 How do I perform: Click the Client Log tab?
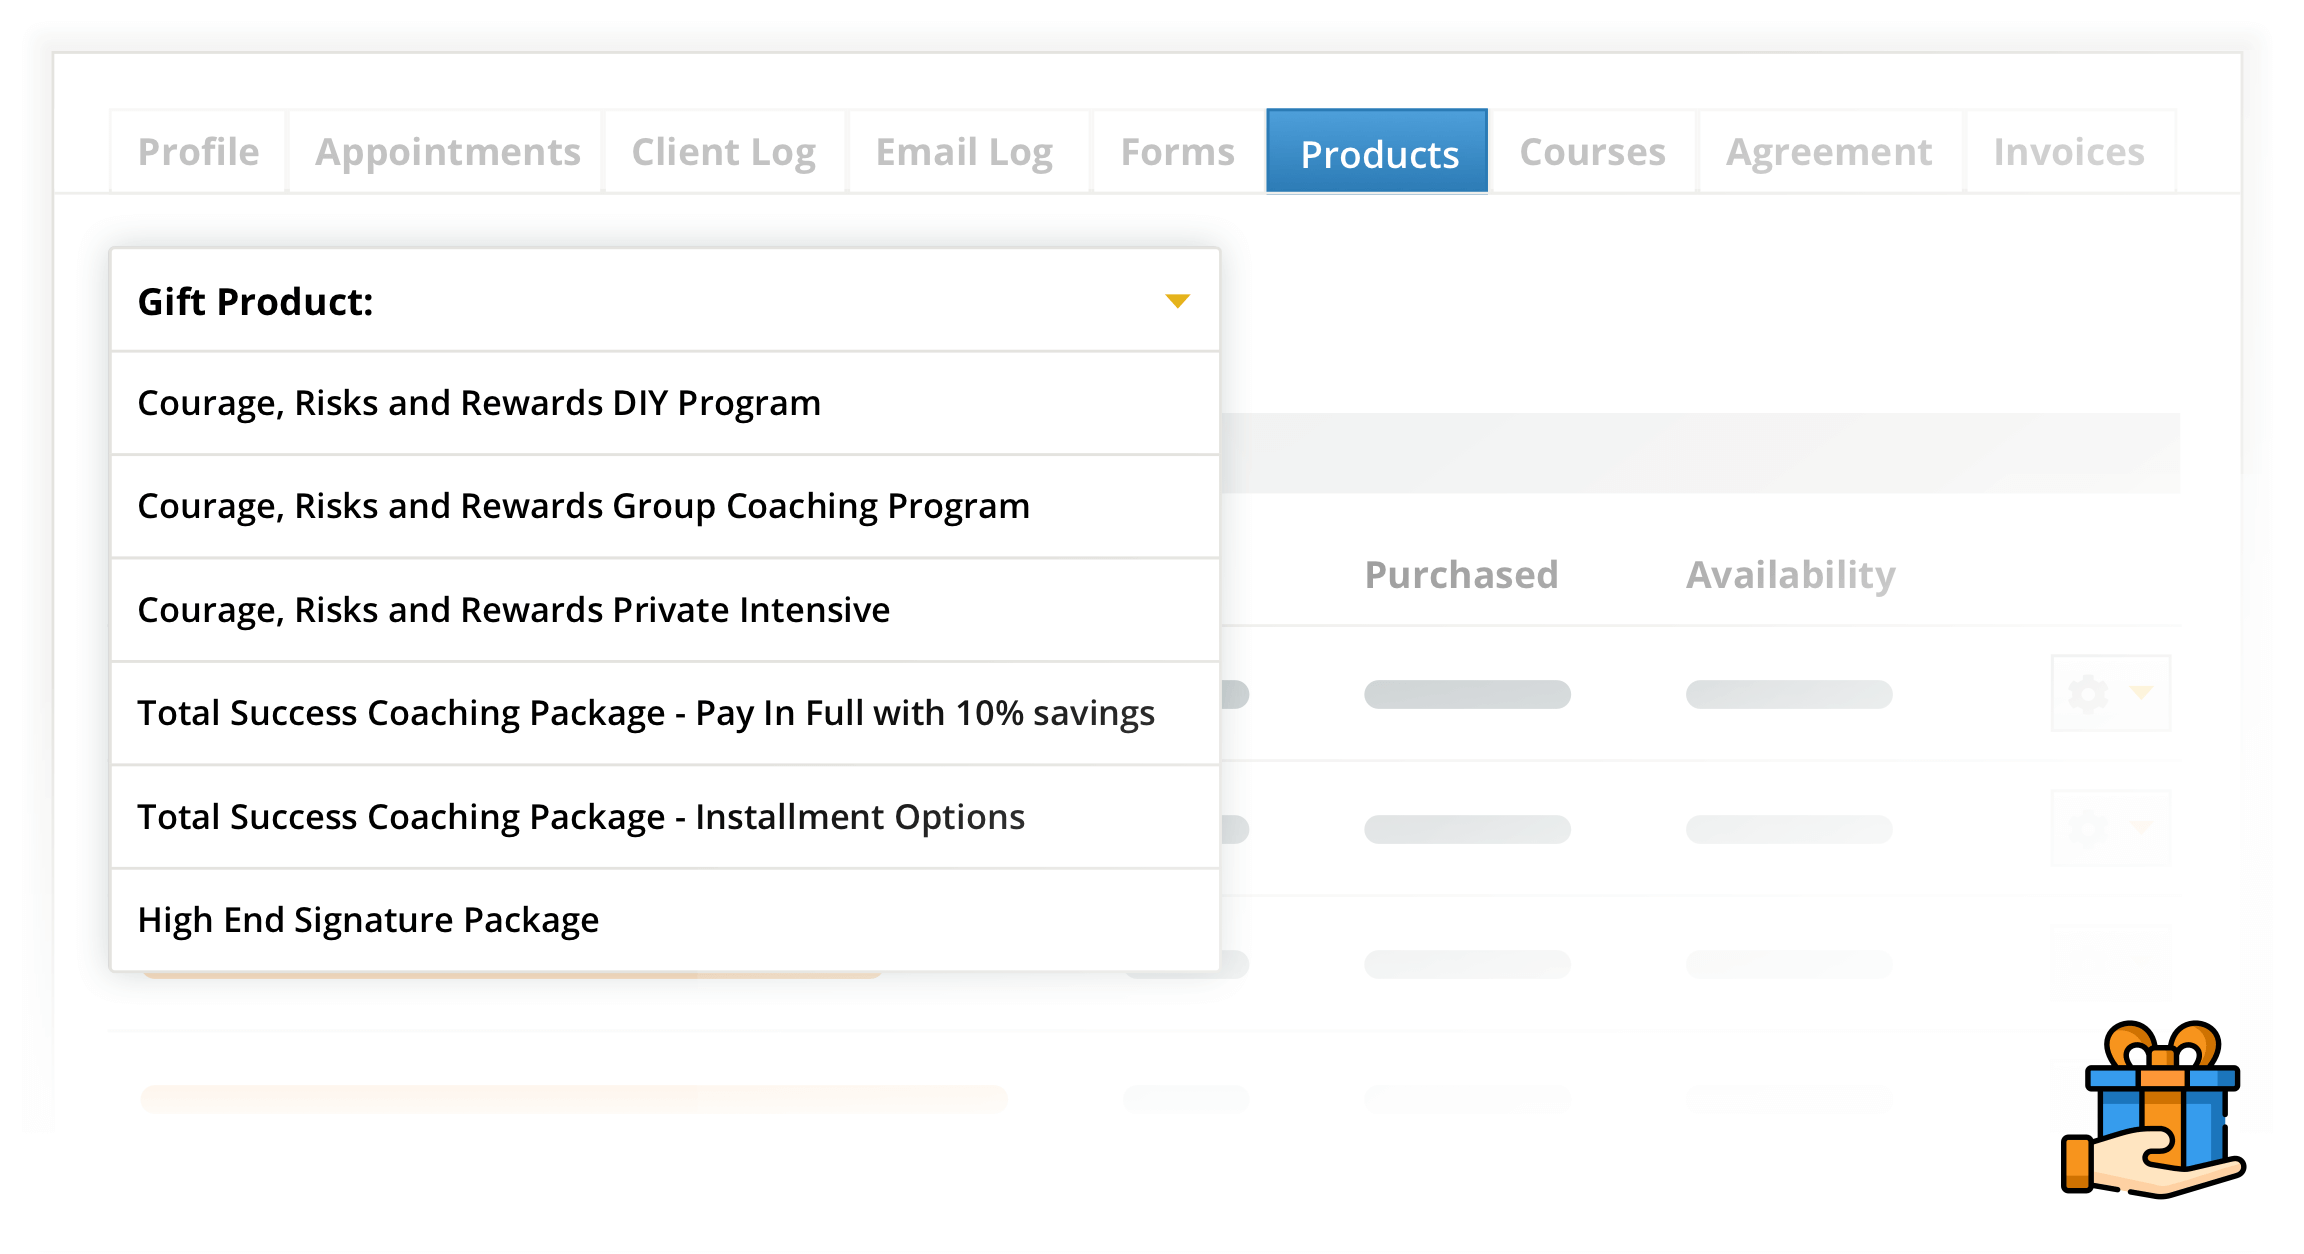(x=726, y=150)
